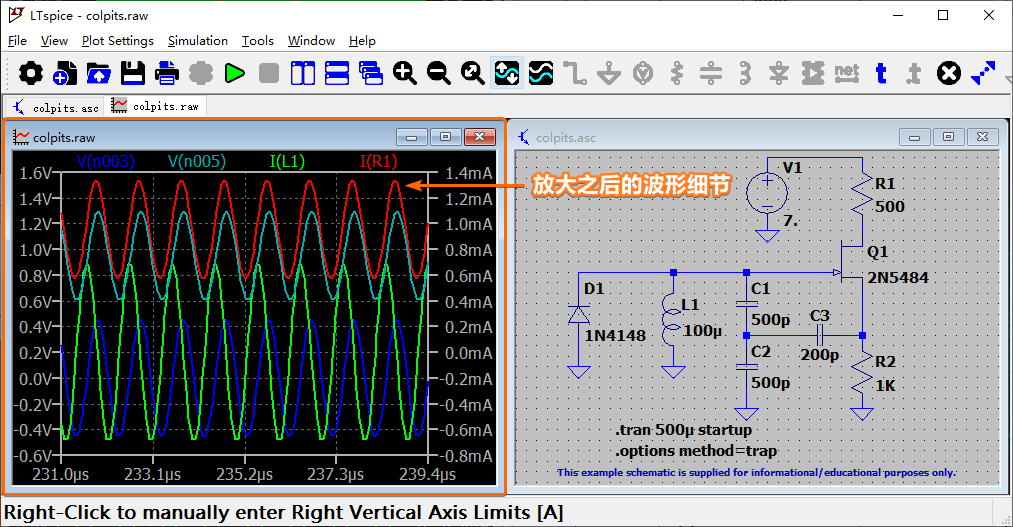Select the inductor placement tool
Viewport: 1013px width, 527px height.
click(x=745, y=73)
